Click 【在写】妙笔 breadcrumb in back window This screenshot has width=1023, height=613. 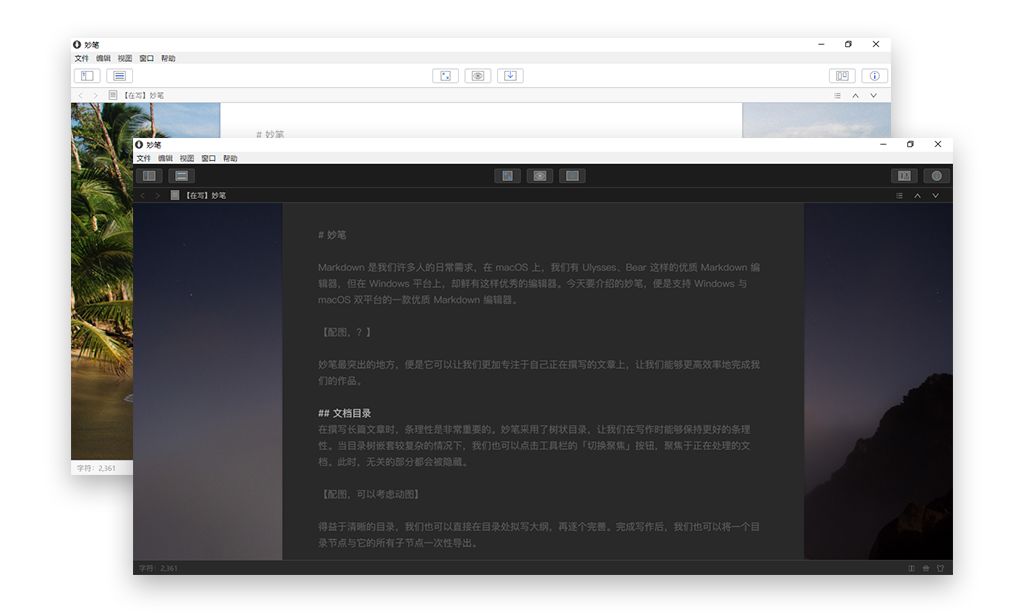(143, 96)
